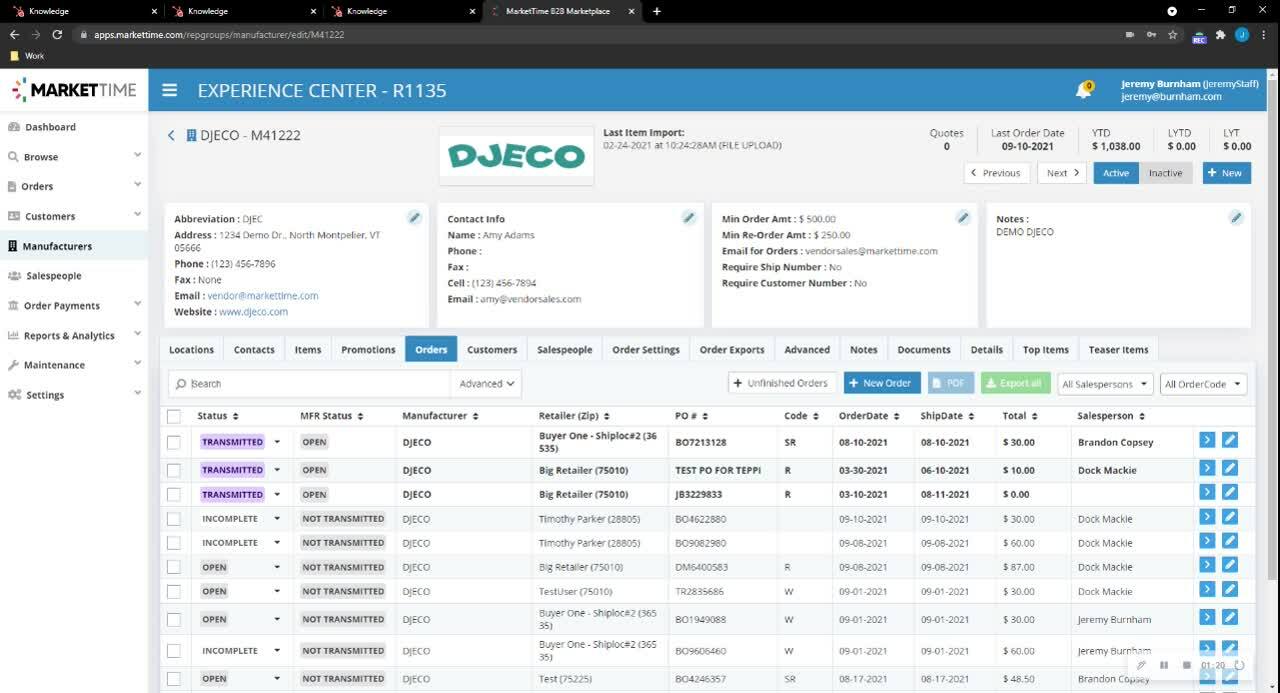Expand the Orders sidebar menu
This screenshot has height=693, width=1280.
74,186
